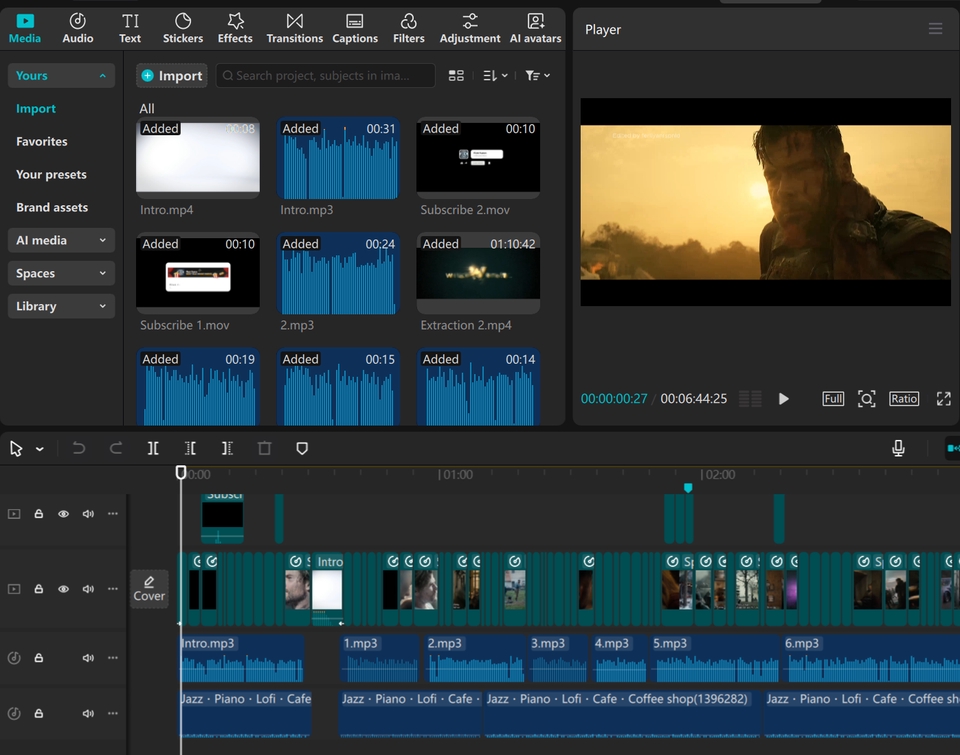960x755 pixels.
Task: Open the Effects tab
Action: click(x=235, y=28)
